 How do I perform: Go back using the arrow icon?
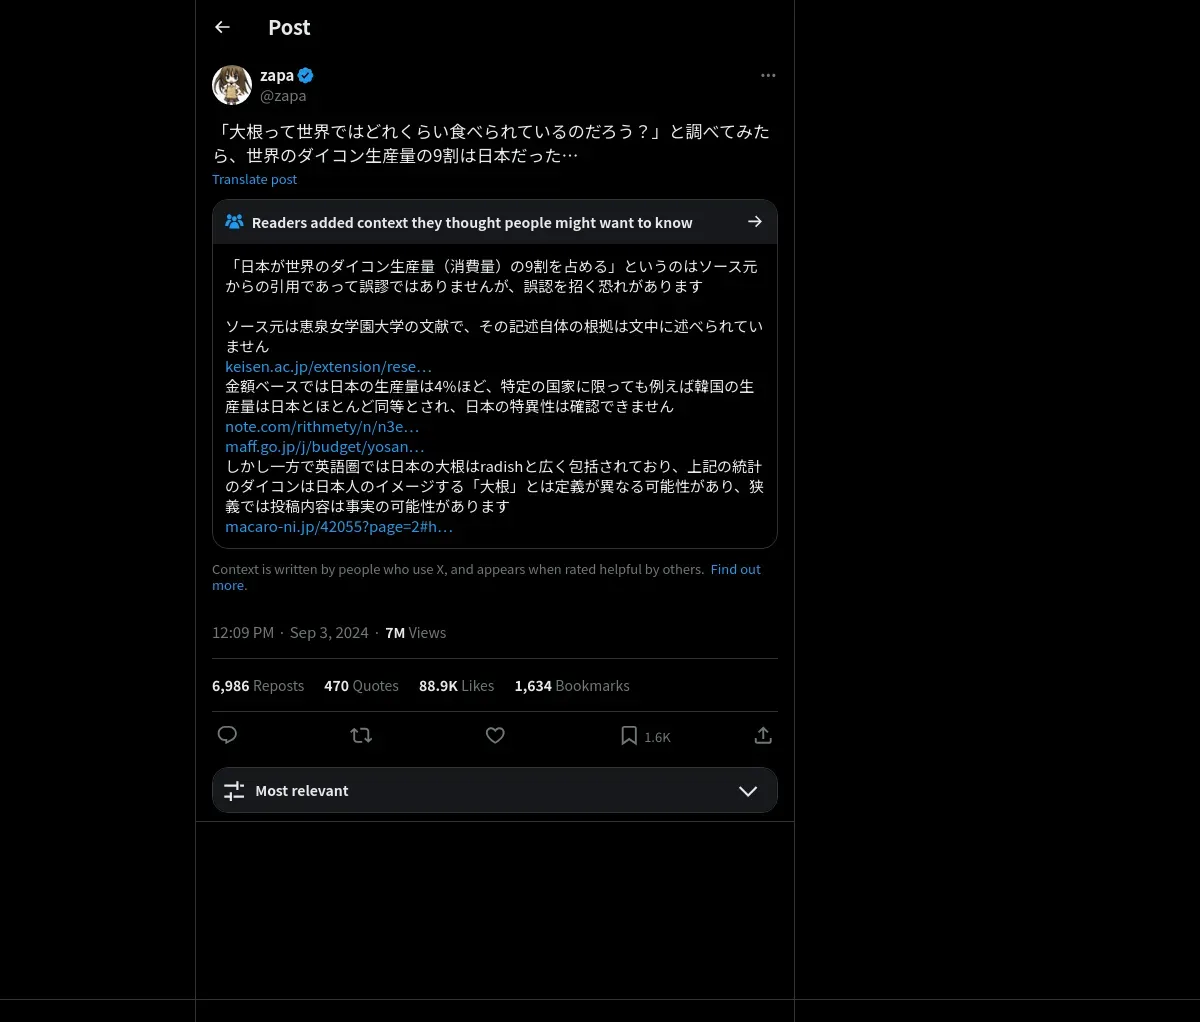(222, 27)
